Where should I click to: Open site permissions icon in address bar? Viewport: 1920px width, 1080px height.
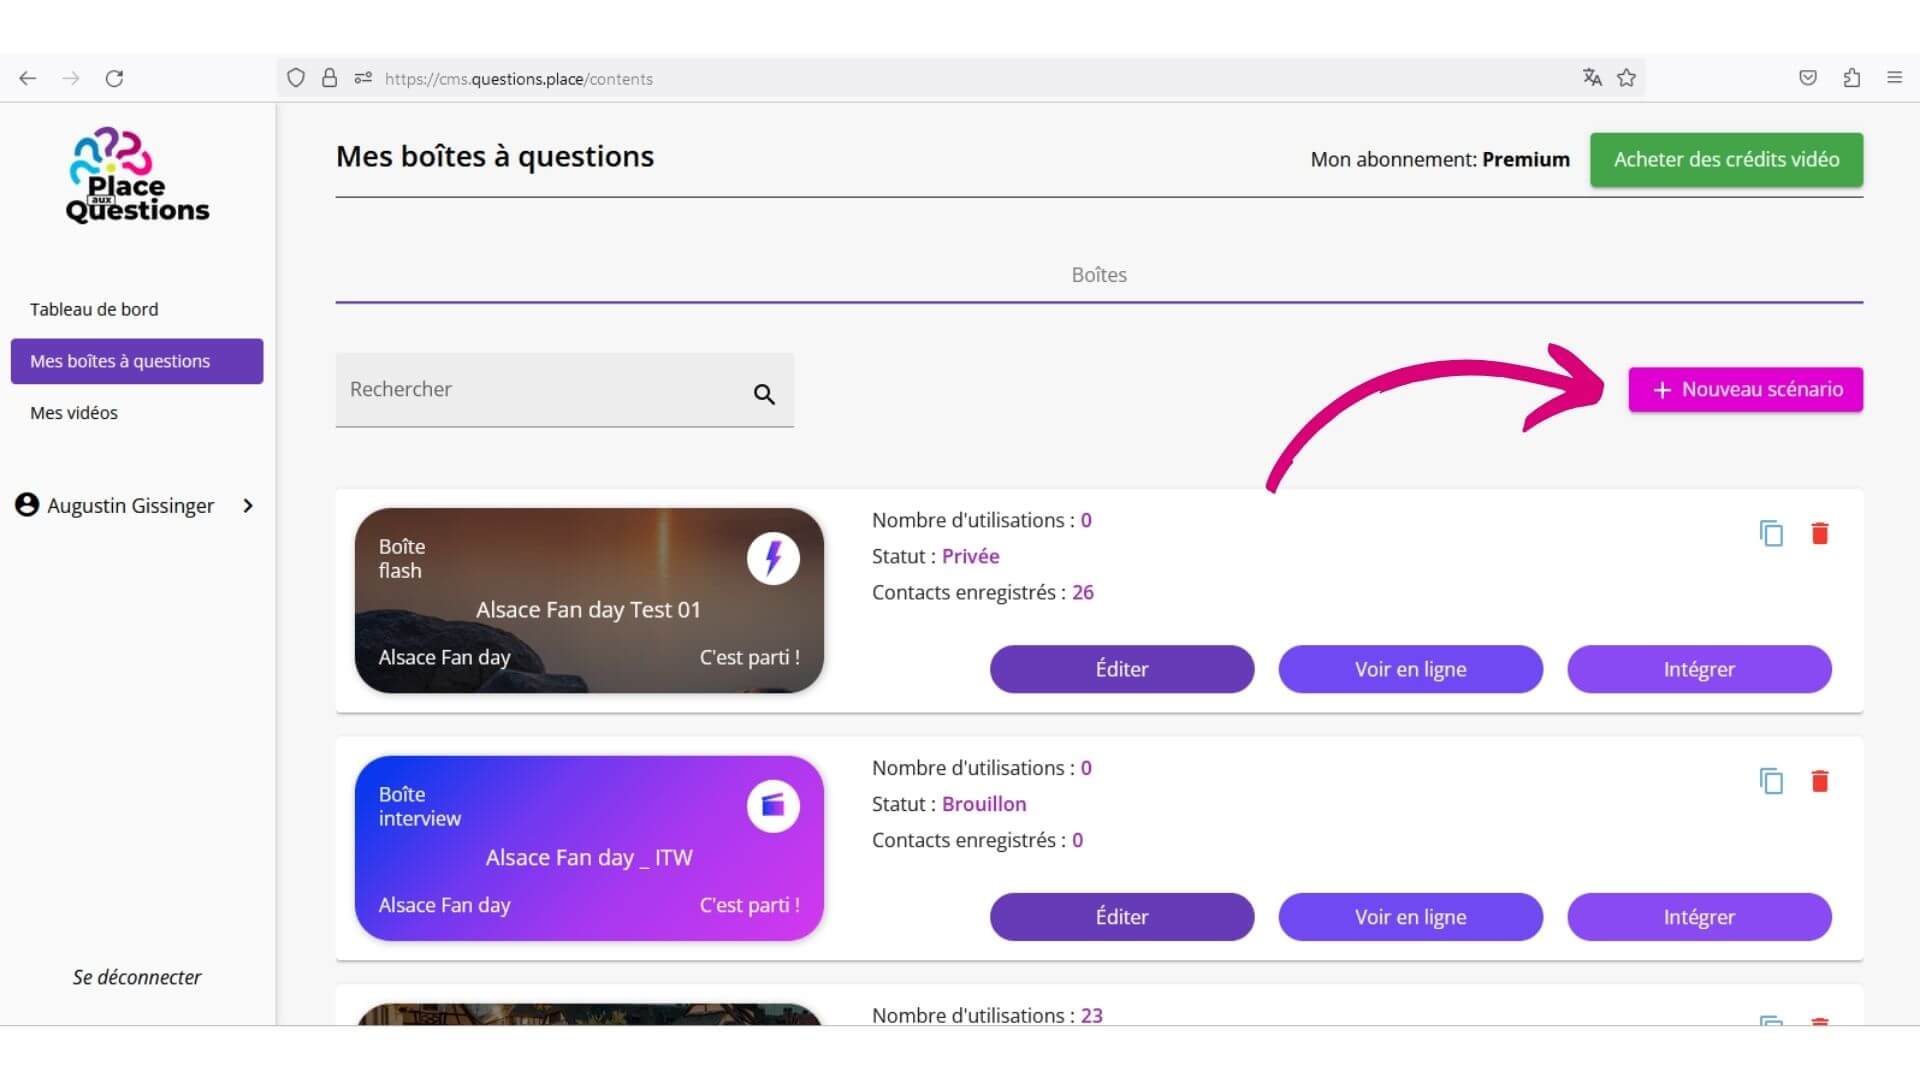[363, 78]
